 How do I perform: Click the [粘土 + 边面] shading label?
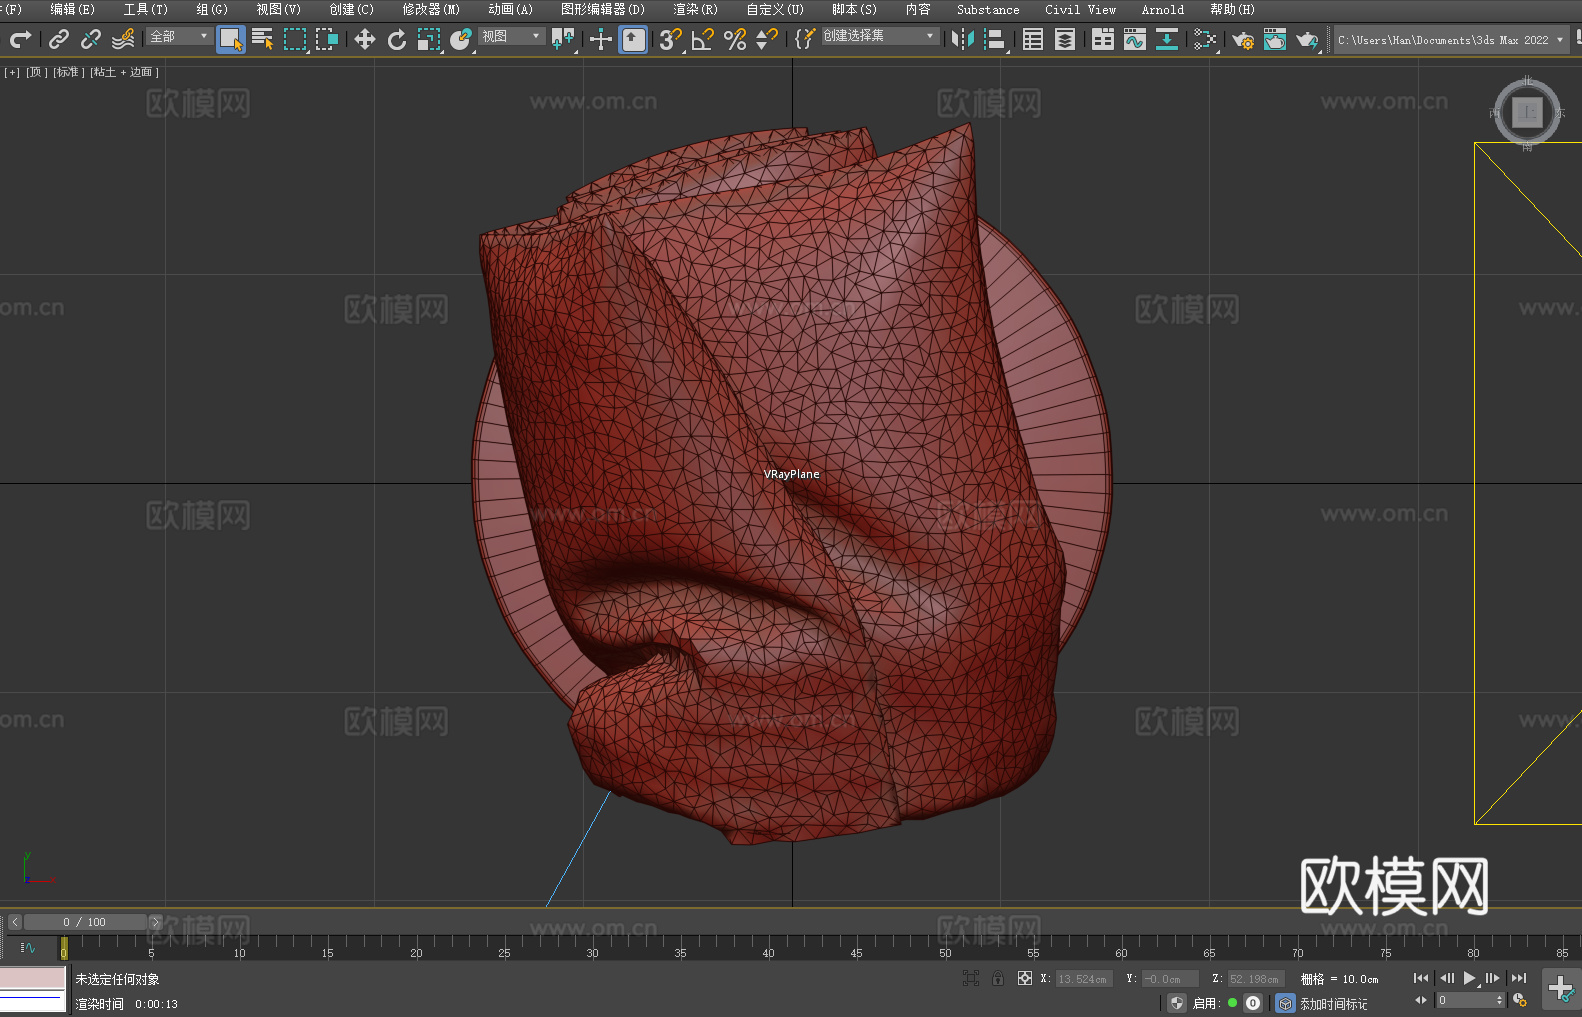click(x=124, y=72)
